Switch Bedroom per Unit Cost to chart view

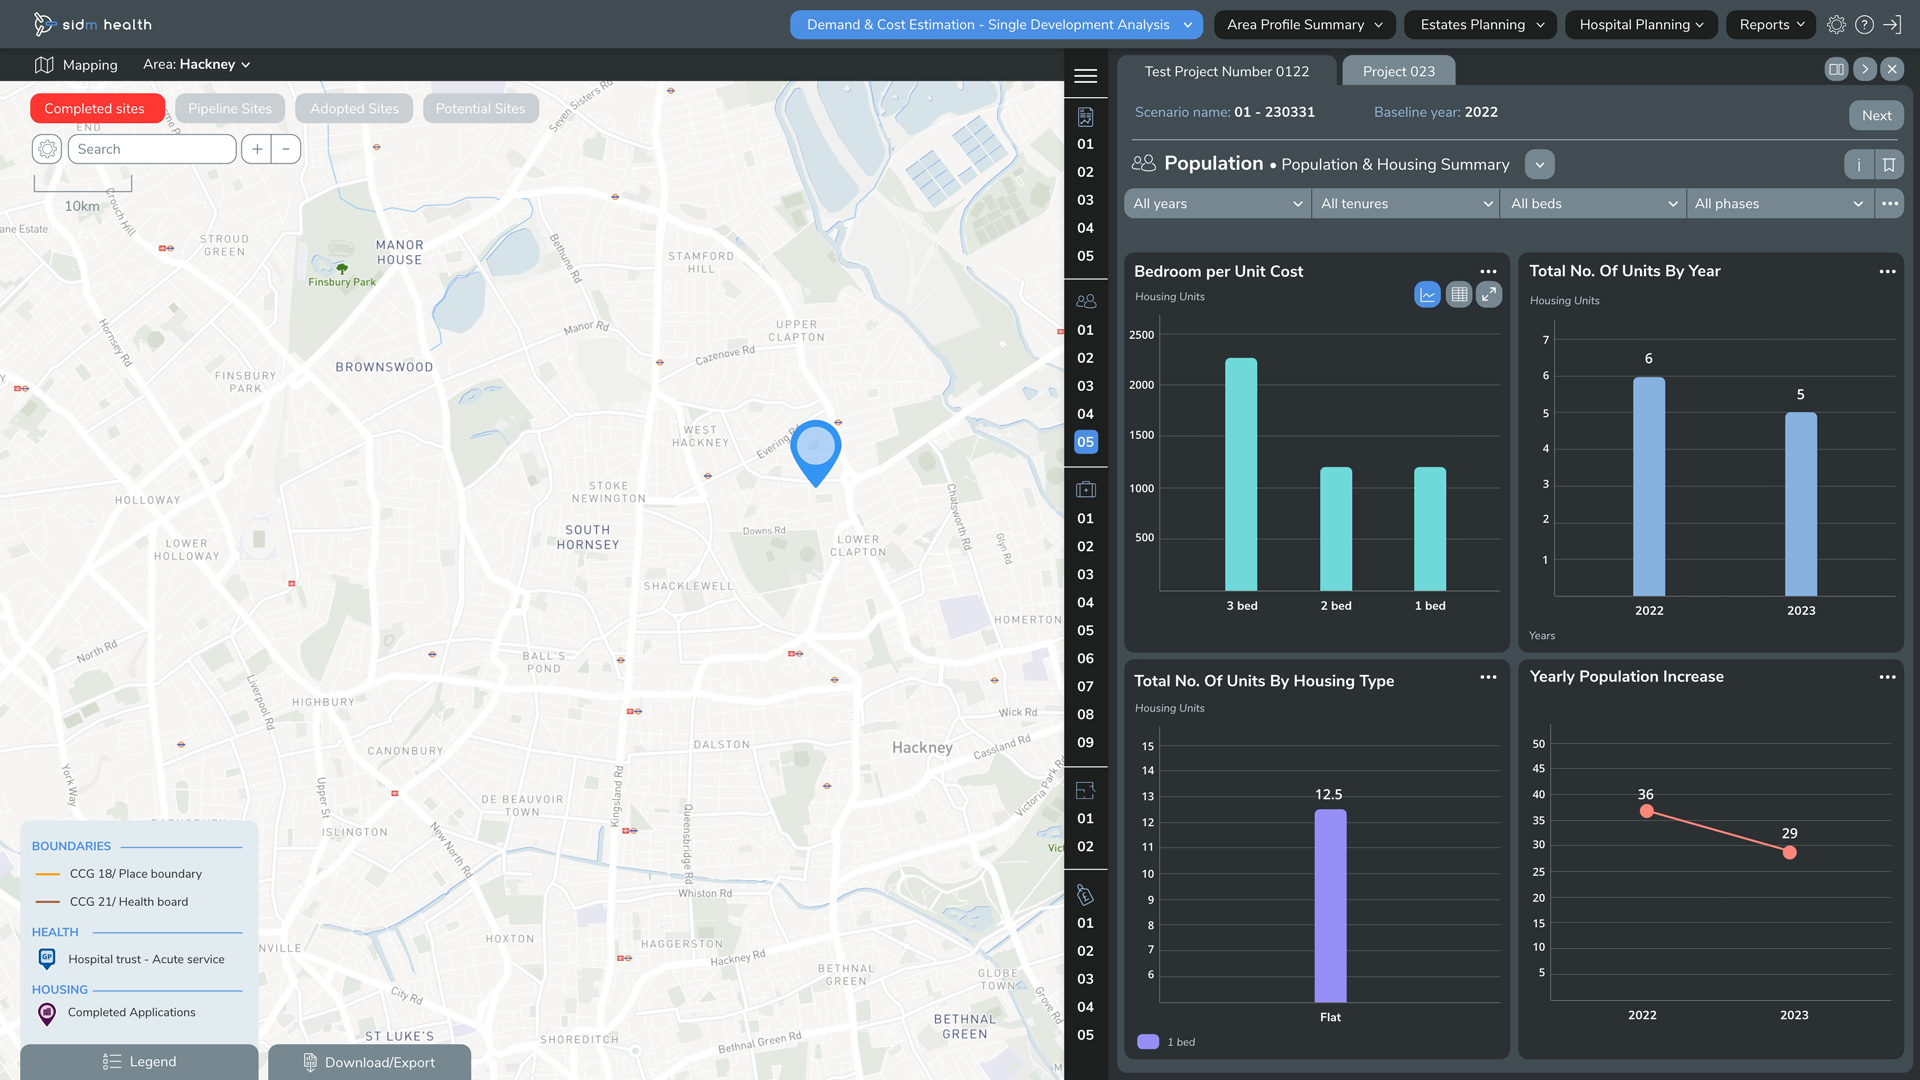tap(1427, 294)
